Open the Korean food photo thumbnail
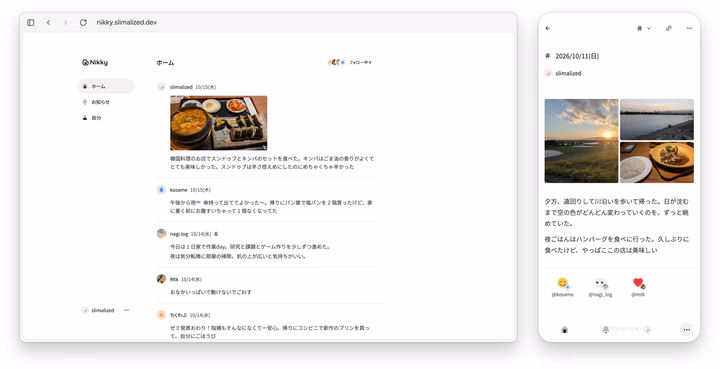The image size is (720, 369). (219, 123)
